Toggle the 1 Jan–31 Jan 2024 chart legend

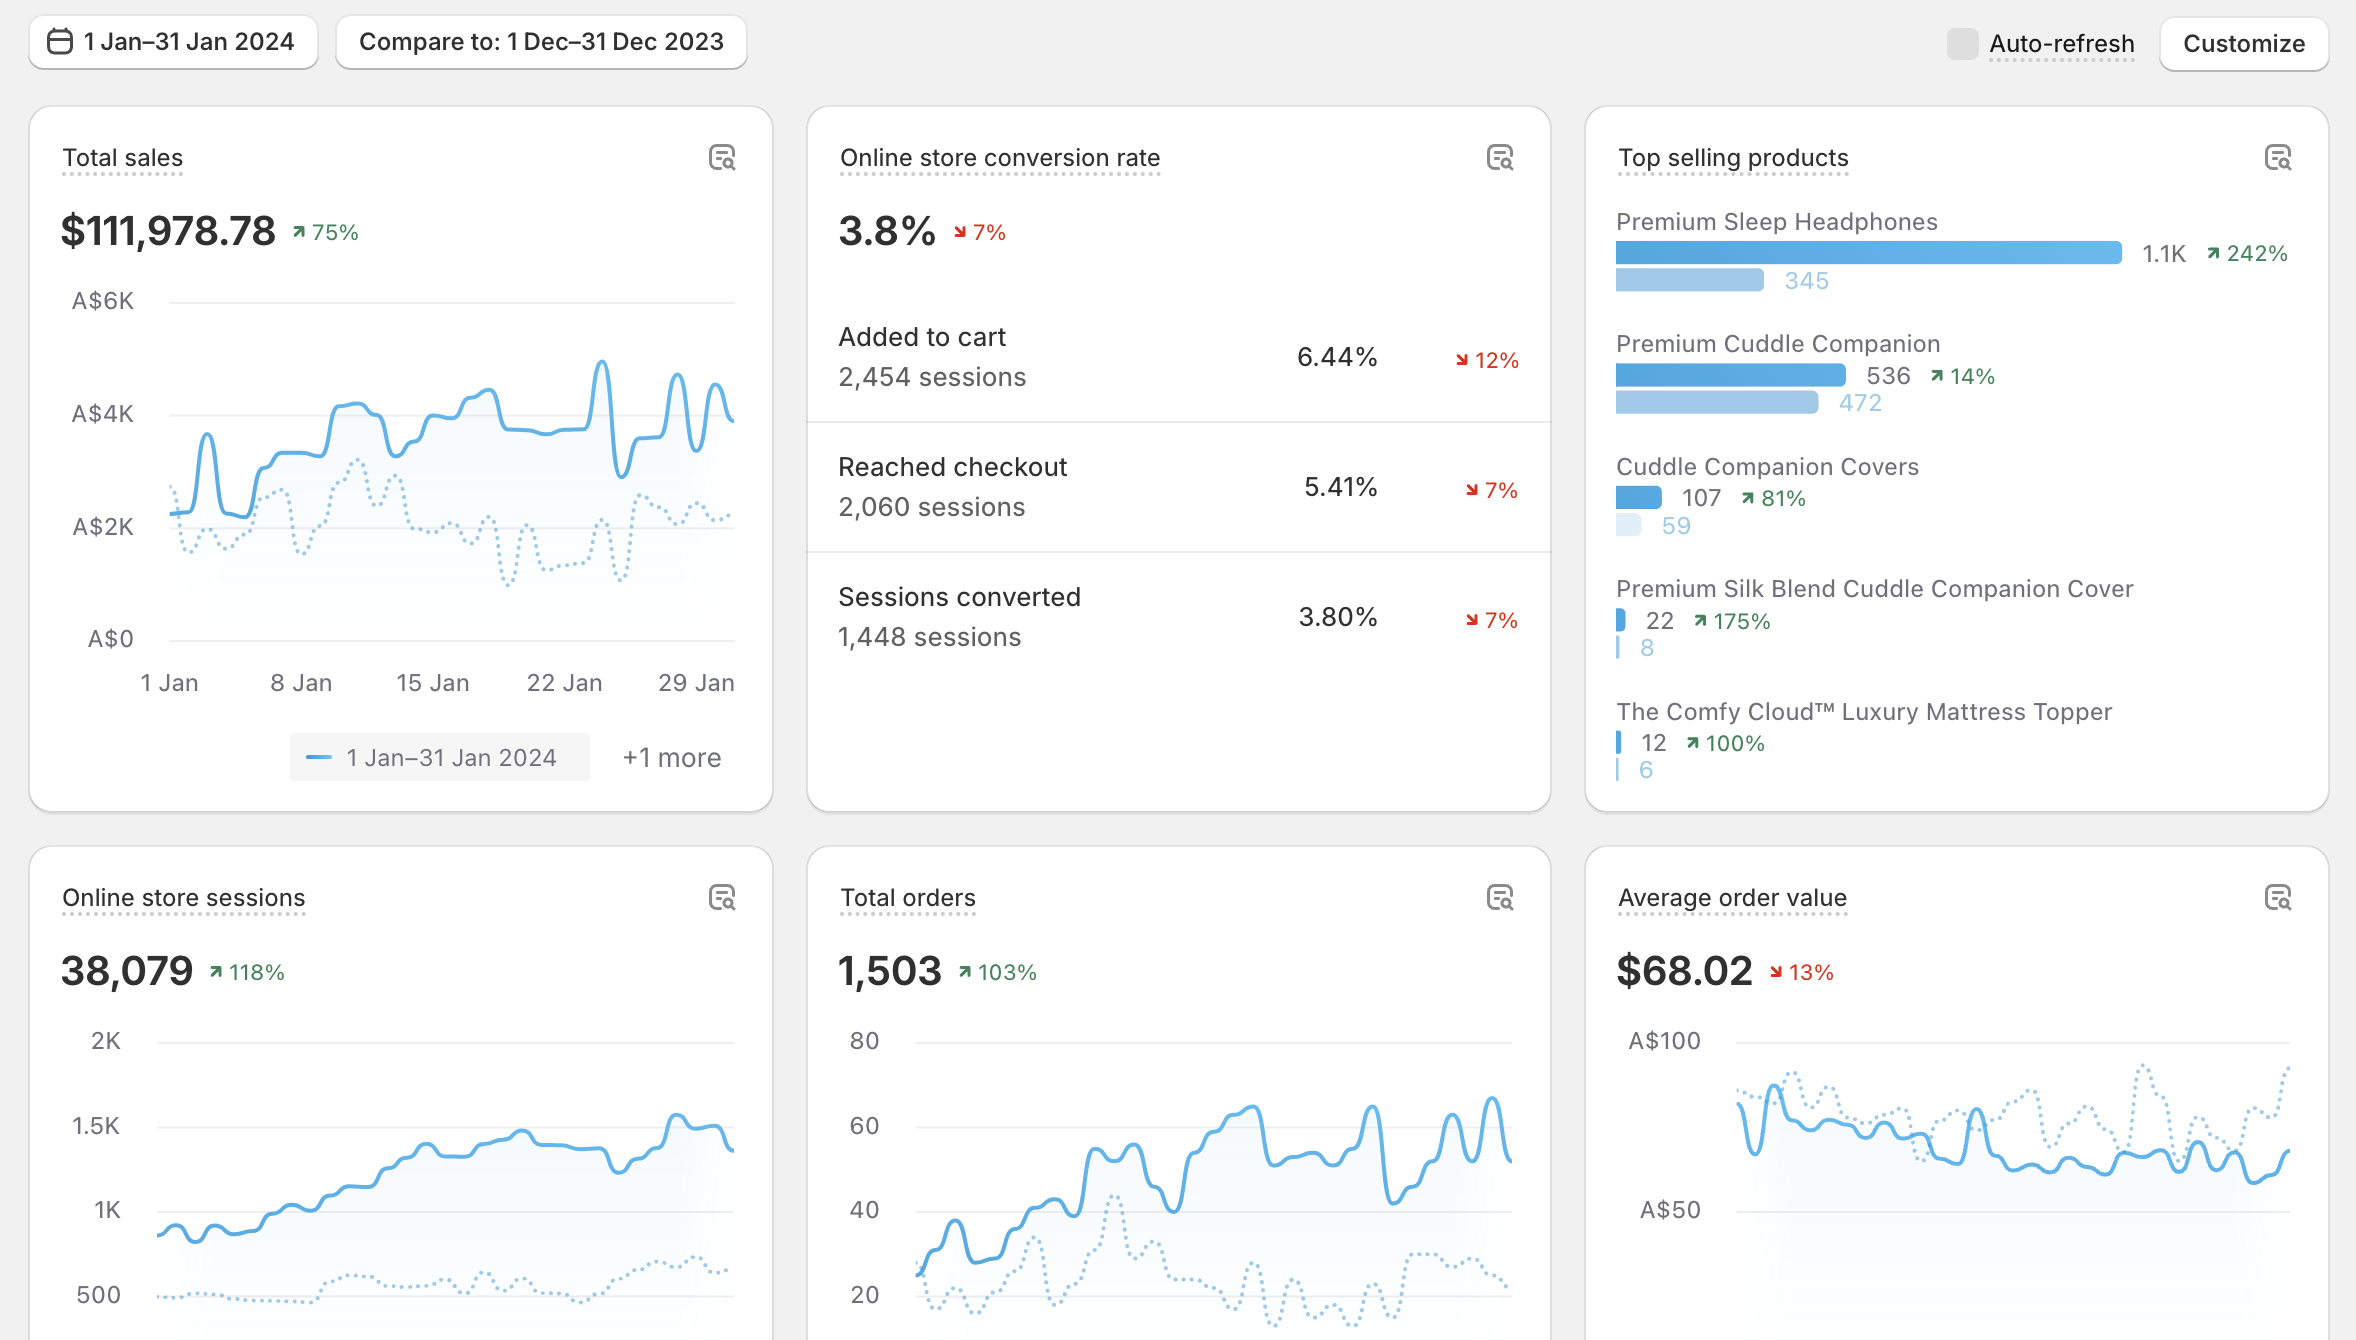tap(440, 758)
